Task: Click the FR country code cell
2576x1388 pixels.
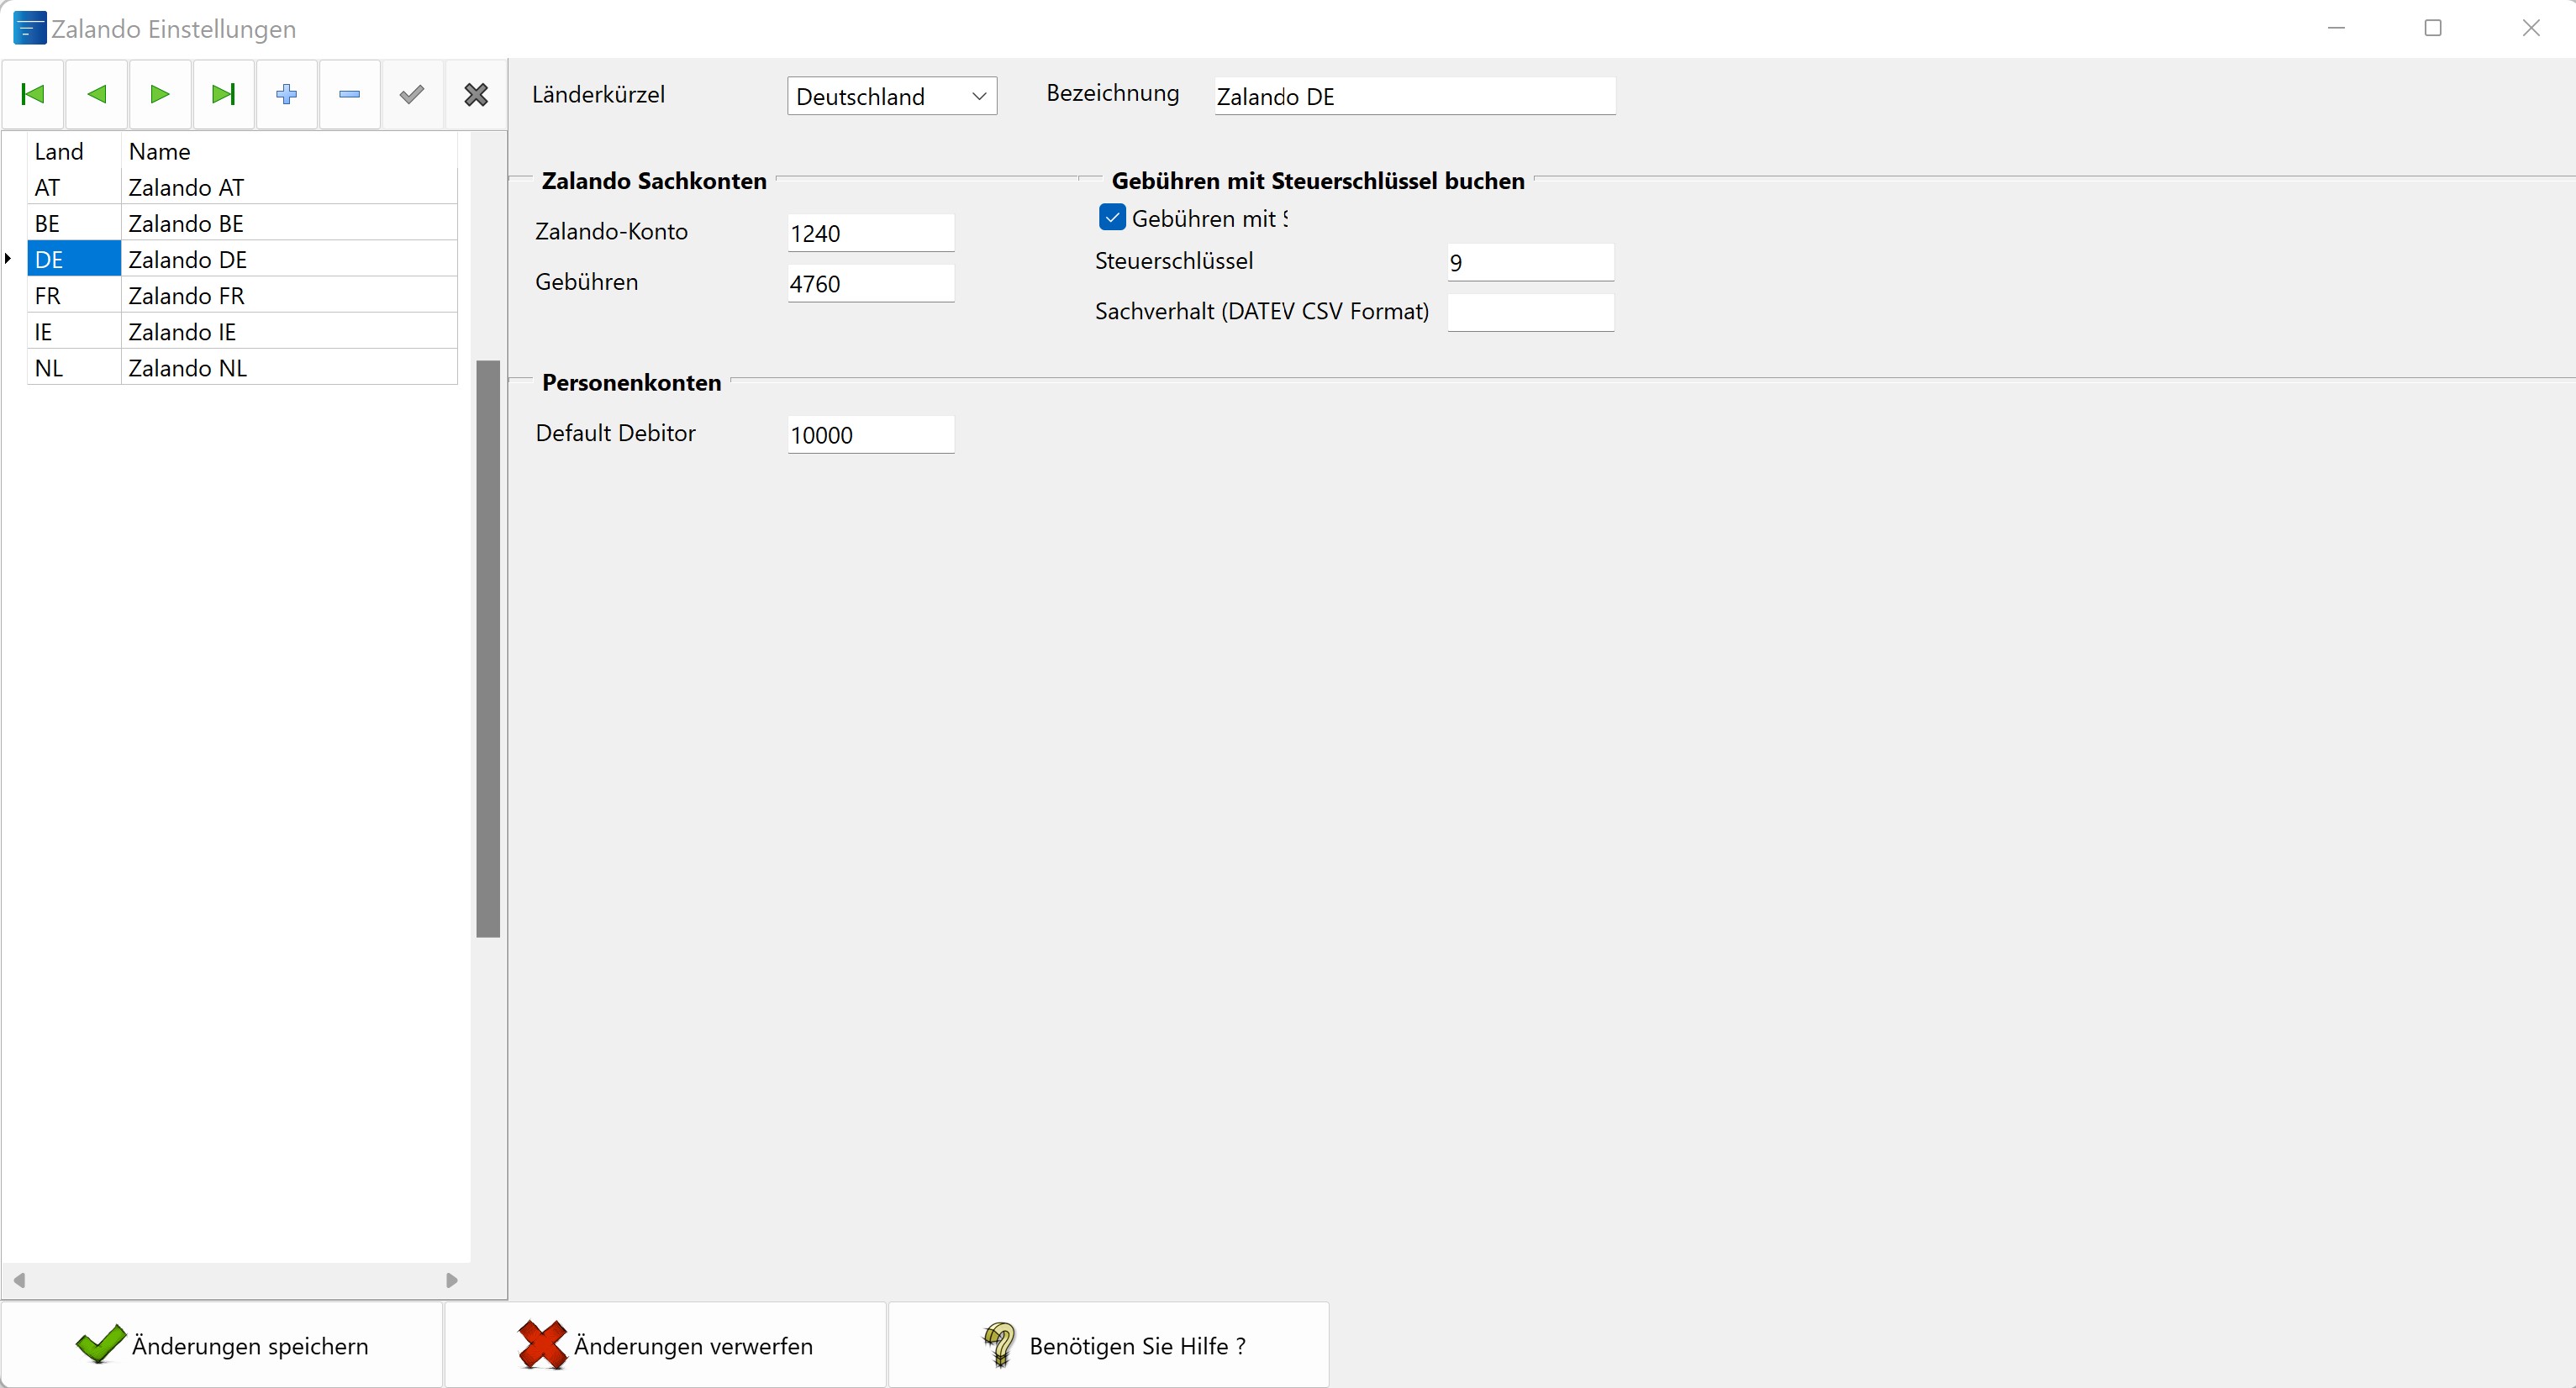Action: [74, 295]
